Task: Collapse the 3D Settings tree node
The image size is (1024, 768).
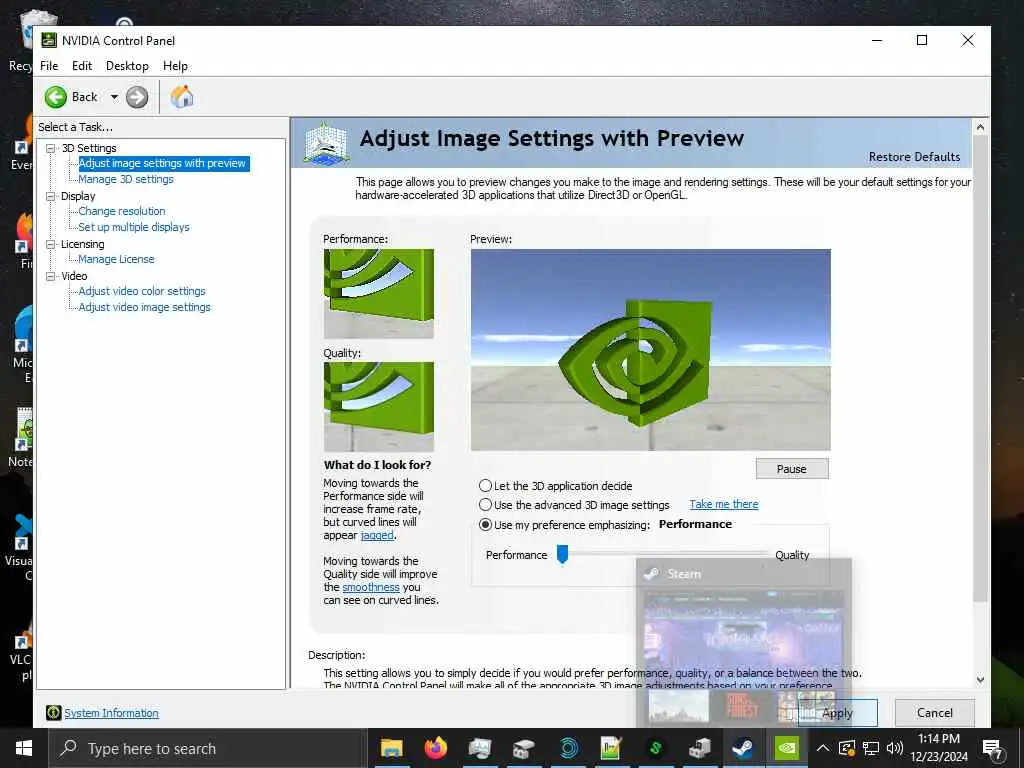Action: 50,148
